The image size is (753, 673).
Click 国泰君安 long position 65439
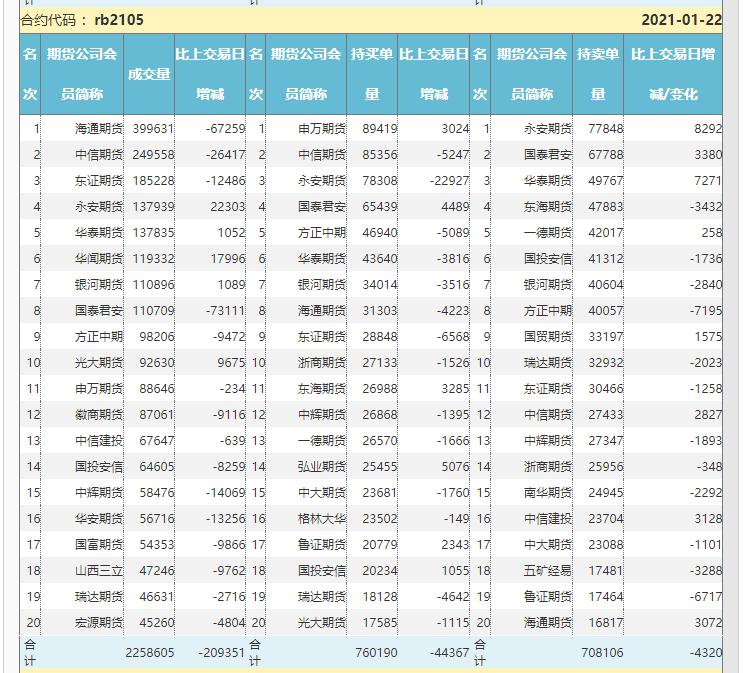[379, 207]
